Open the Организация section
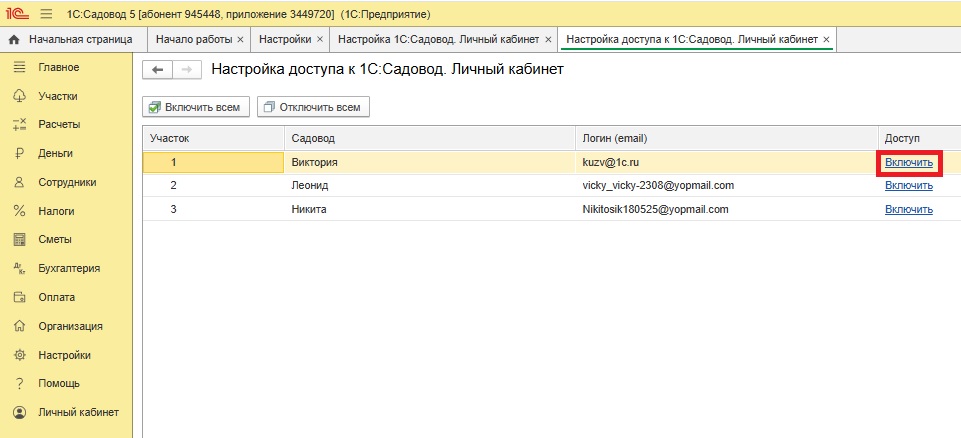The height and width of the screenshot is (438, 961). tap(70, 326)
